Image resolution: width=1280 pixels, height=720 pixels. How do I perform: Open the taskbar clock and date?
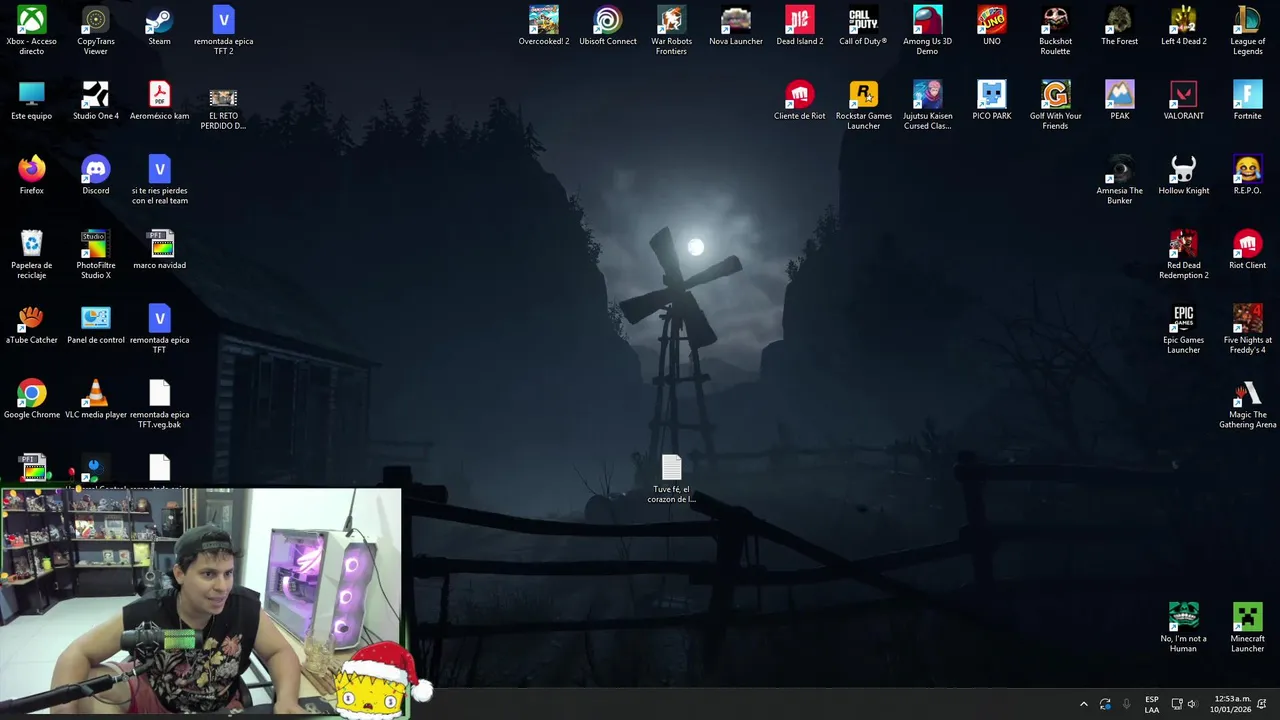click(x=1230, y=704)
